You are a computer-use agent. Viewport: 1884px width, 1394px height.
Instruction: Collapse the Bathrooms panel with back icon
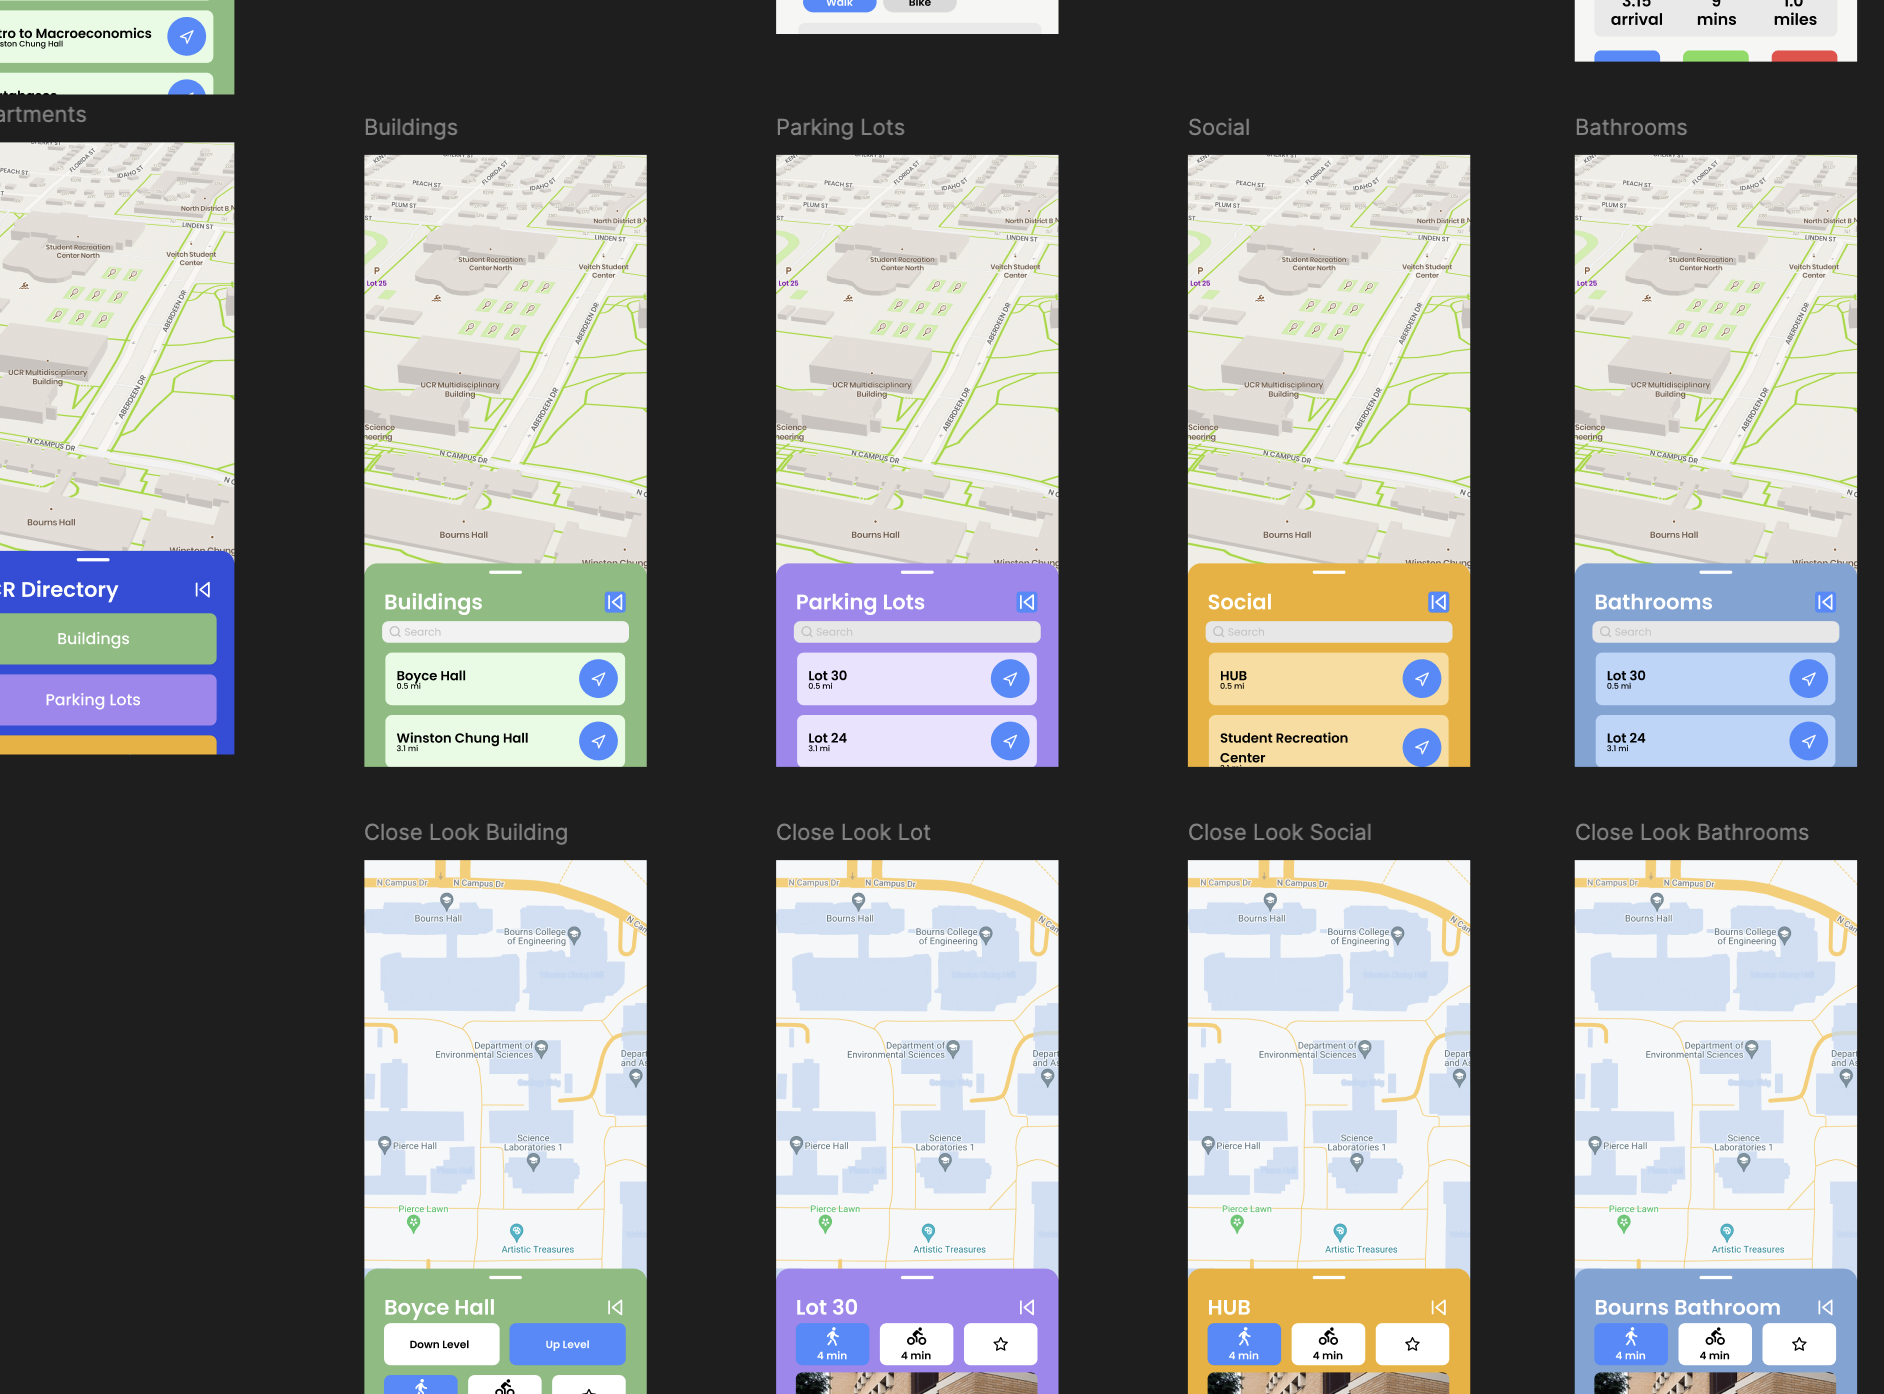pyautogui.click(x=1826, y=602)
